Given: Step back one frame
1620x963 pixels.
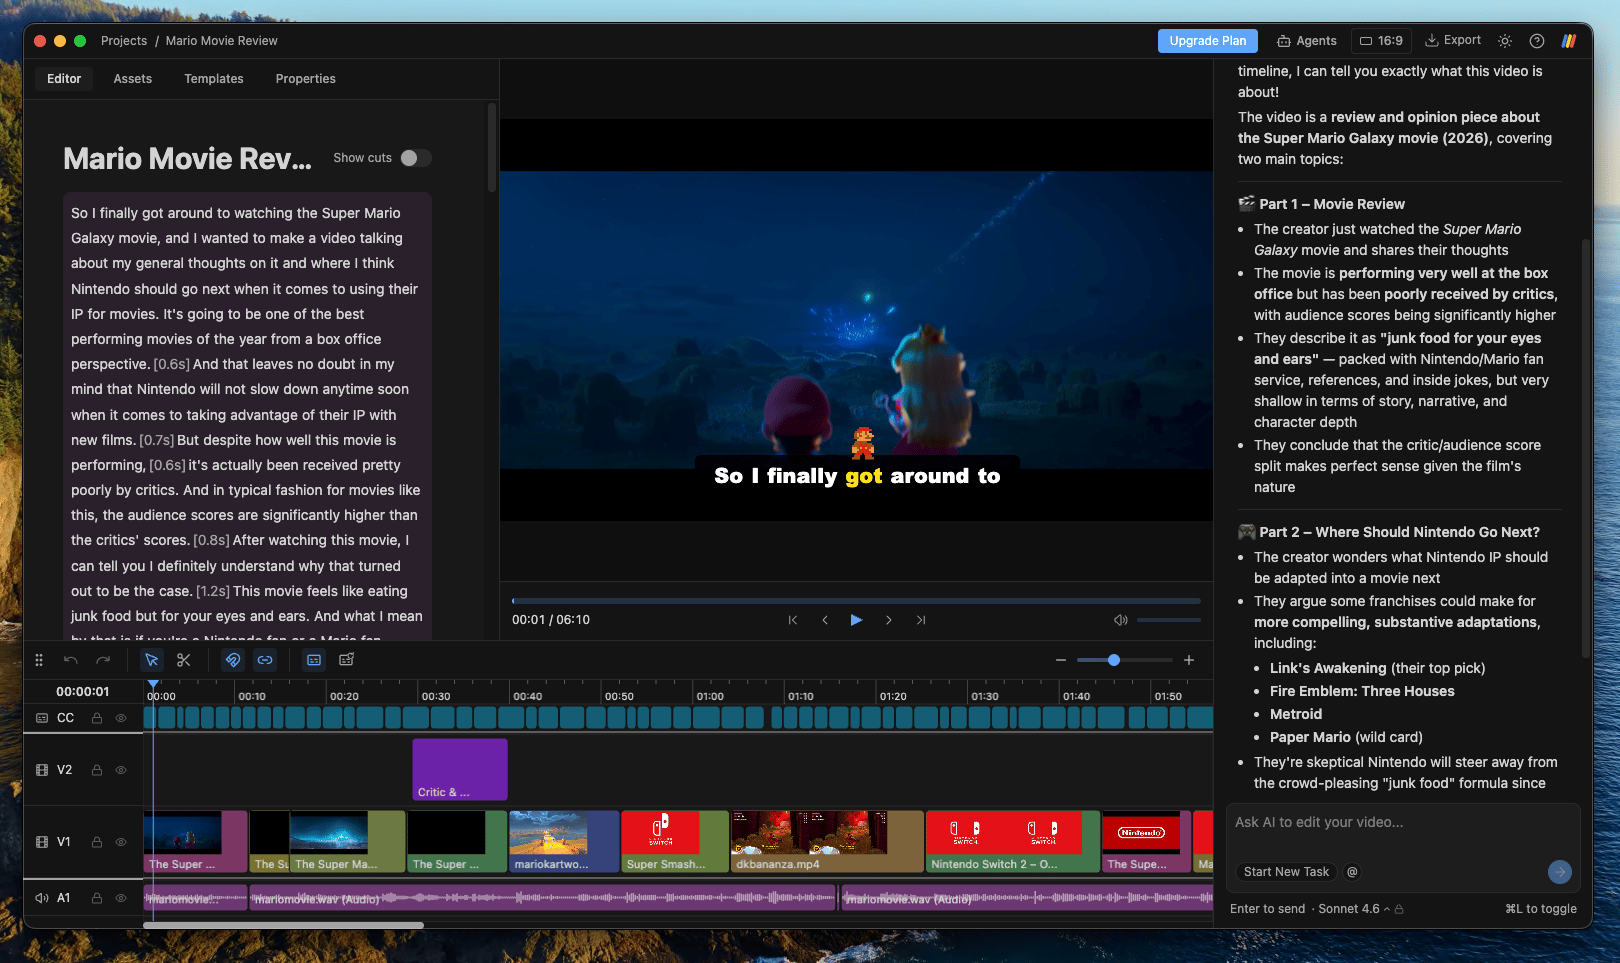Looking at the screenshot, I should 825,620.
